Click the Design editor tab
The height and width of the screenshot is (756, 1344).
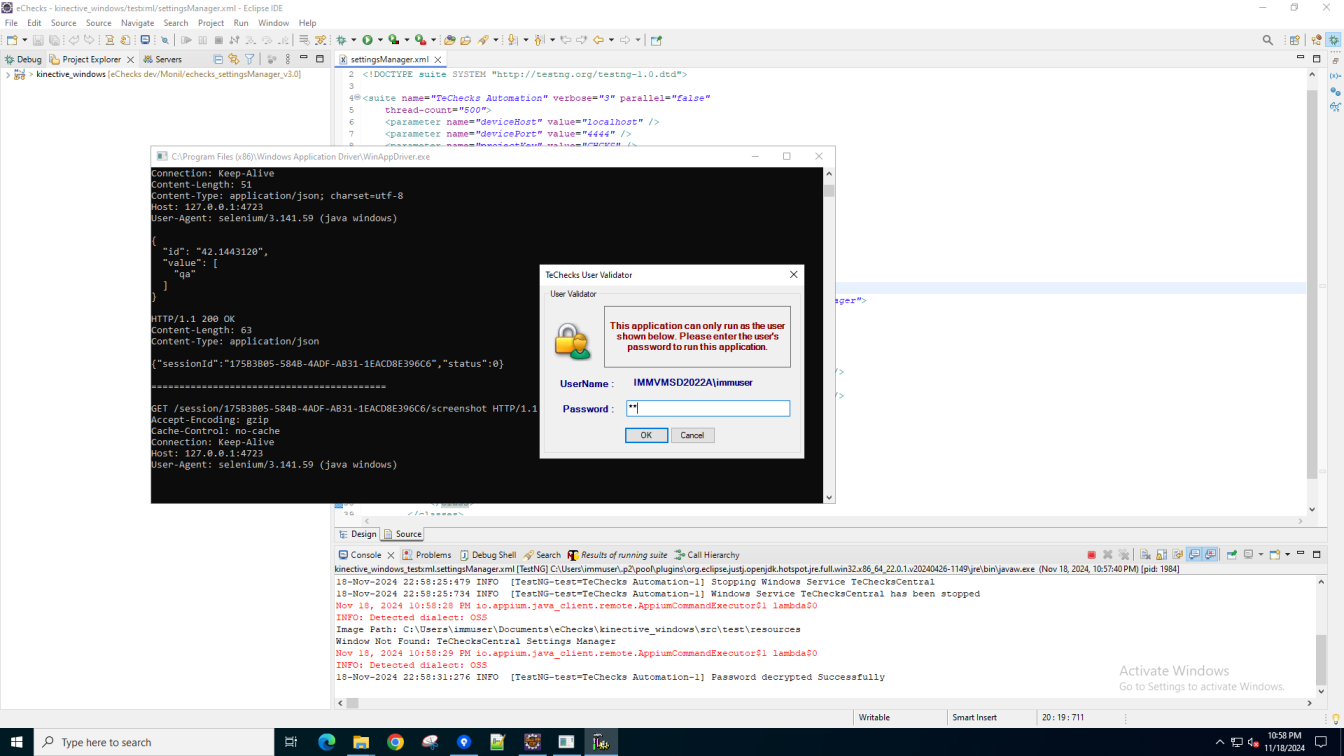coord(358,535)
